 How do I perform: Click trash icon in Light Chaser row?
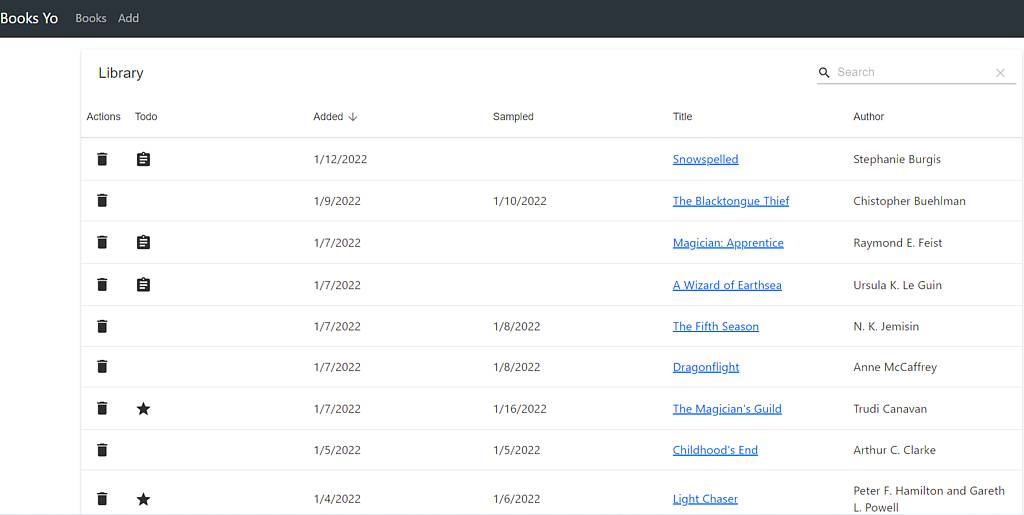tap(102, 499)
